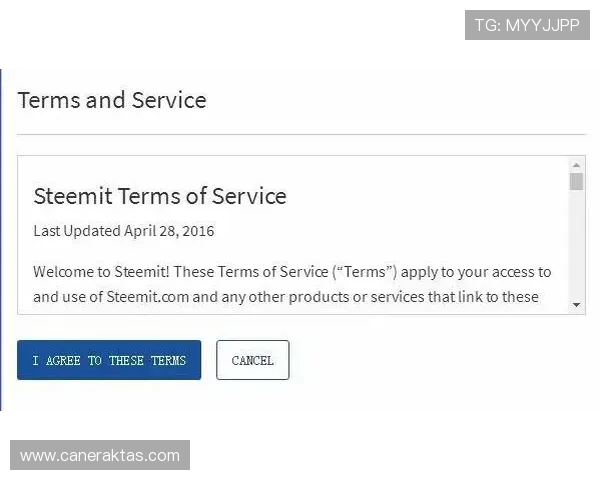Viewport: 600px width, 480px height.
Task: Click the Terms and Service dialog title
Action: tap(112, 100)
